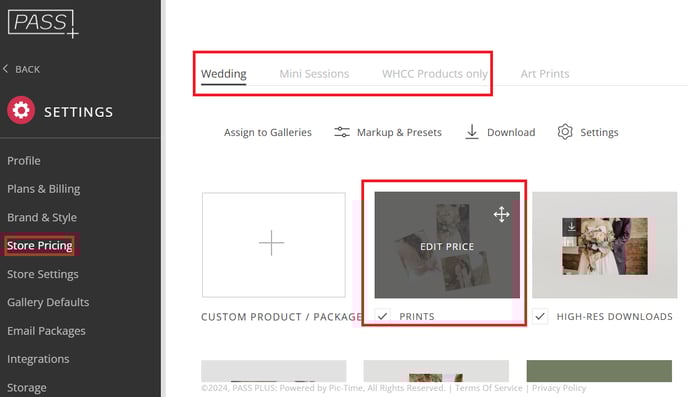Click Edit Price on the Prints tile

[x=447, y=247]
